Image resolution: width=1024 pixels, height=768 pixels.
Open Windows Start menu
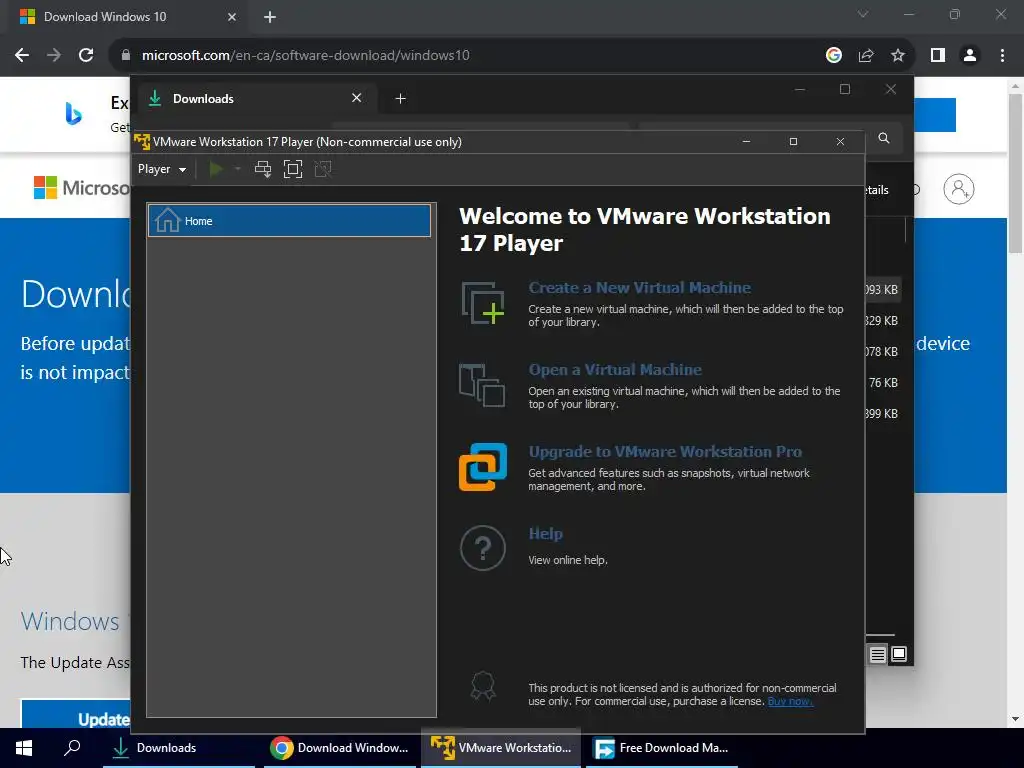[24, 748]
